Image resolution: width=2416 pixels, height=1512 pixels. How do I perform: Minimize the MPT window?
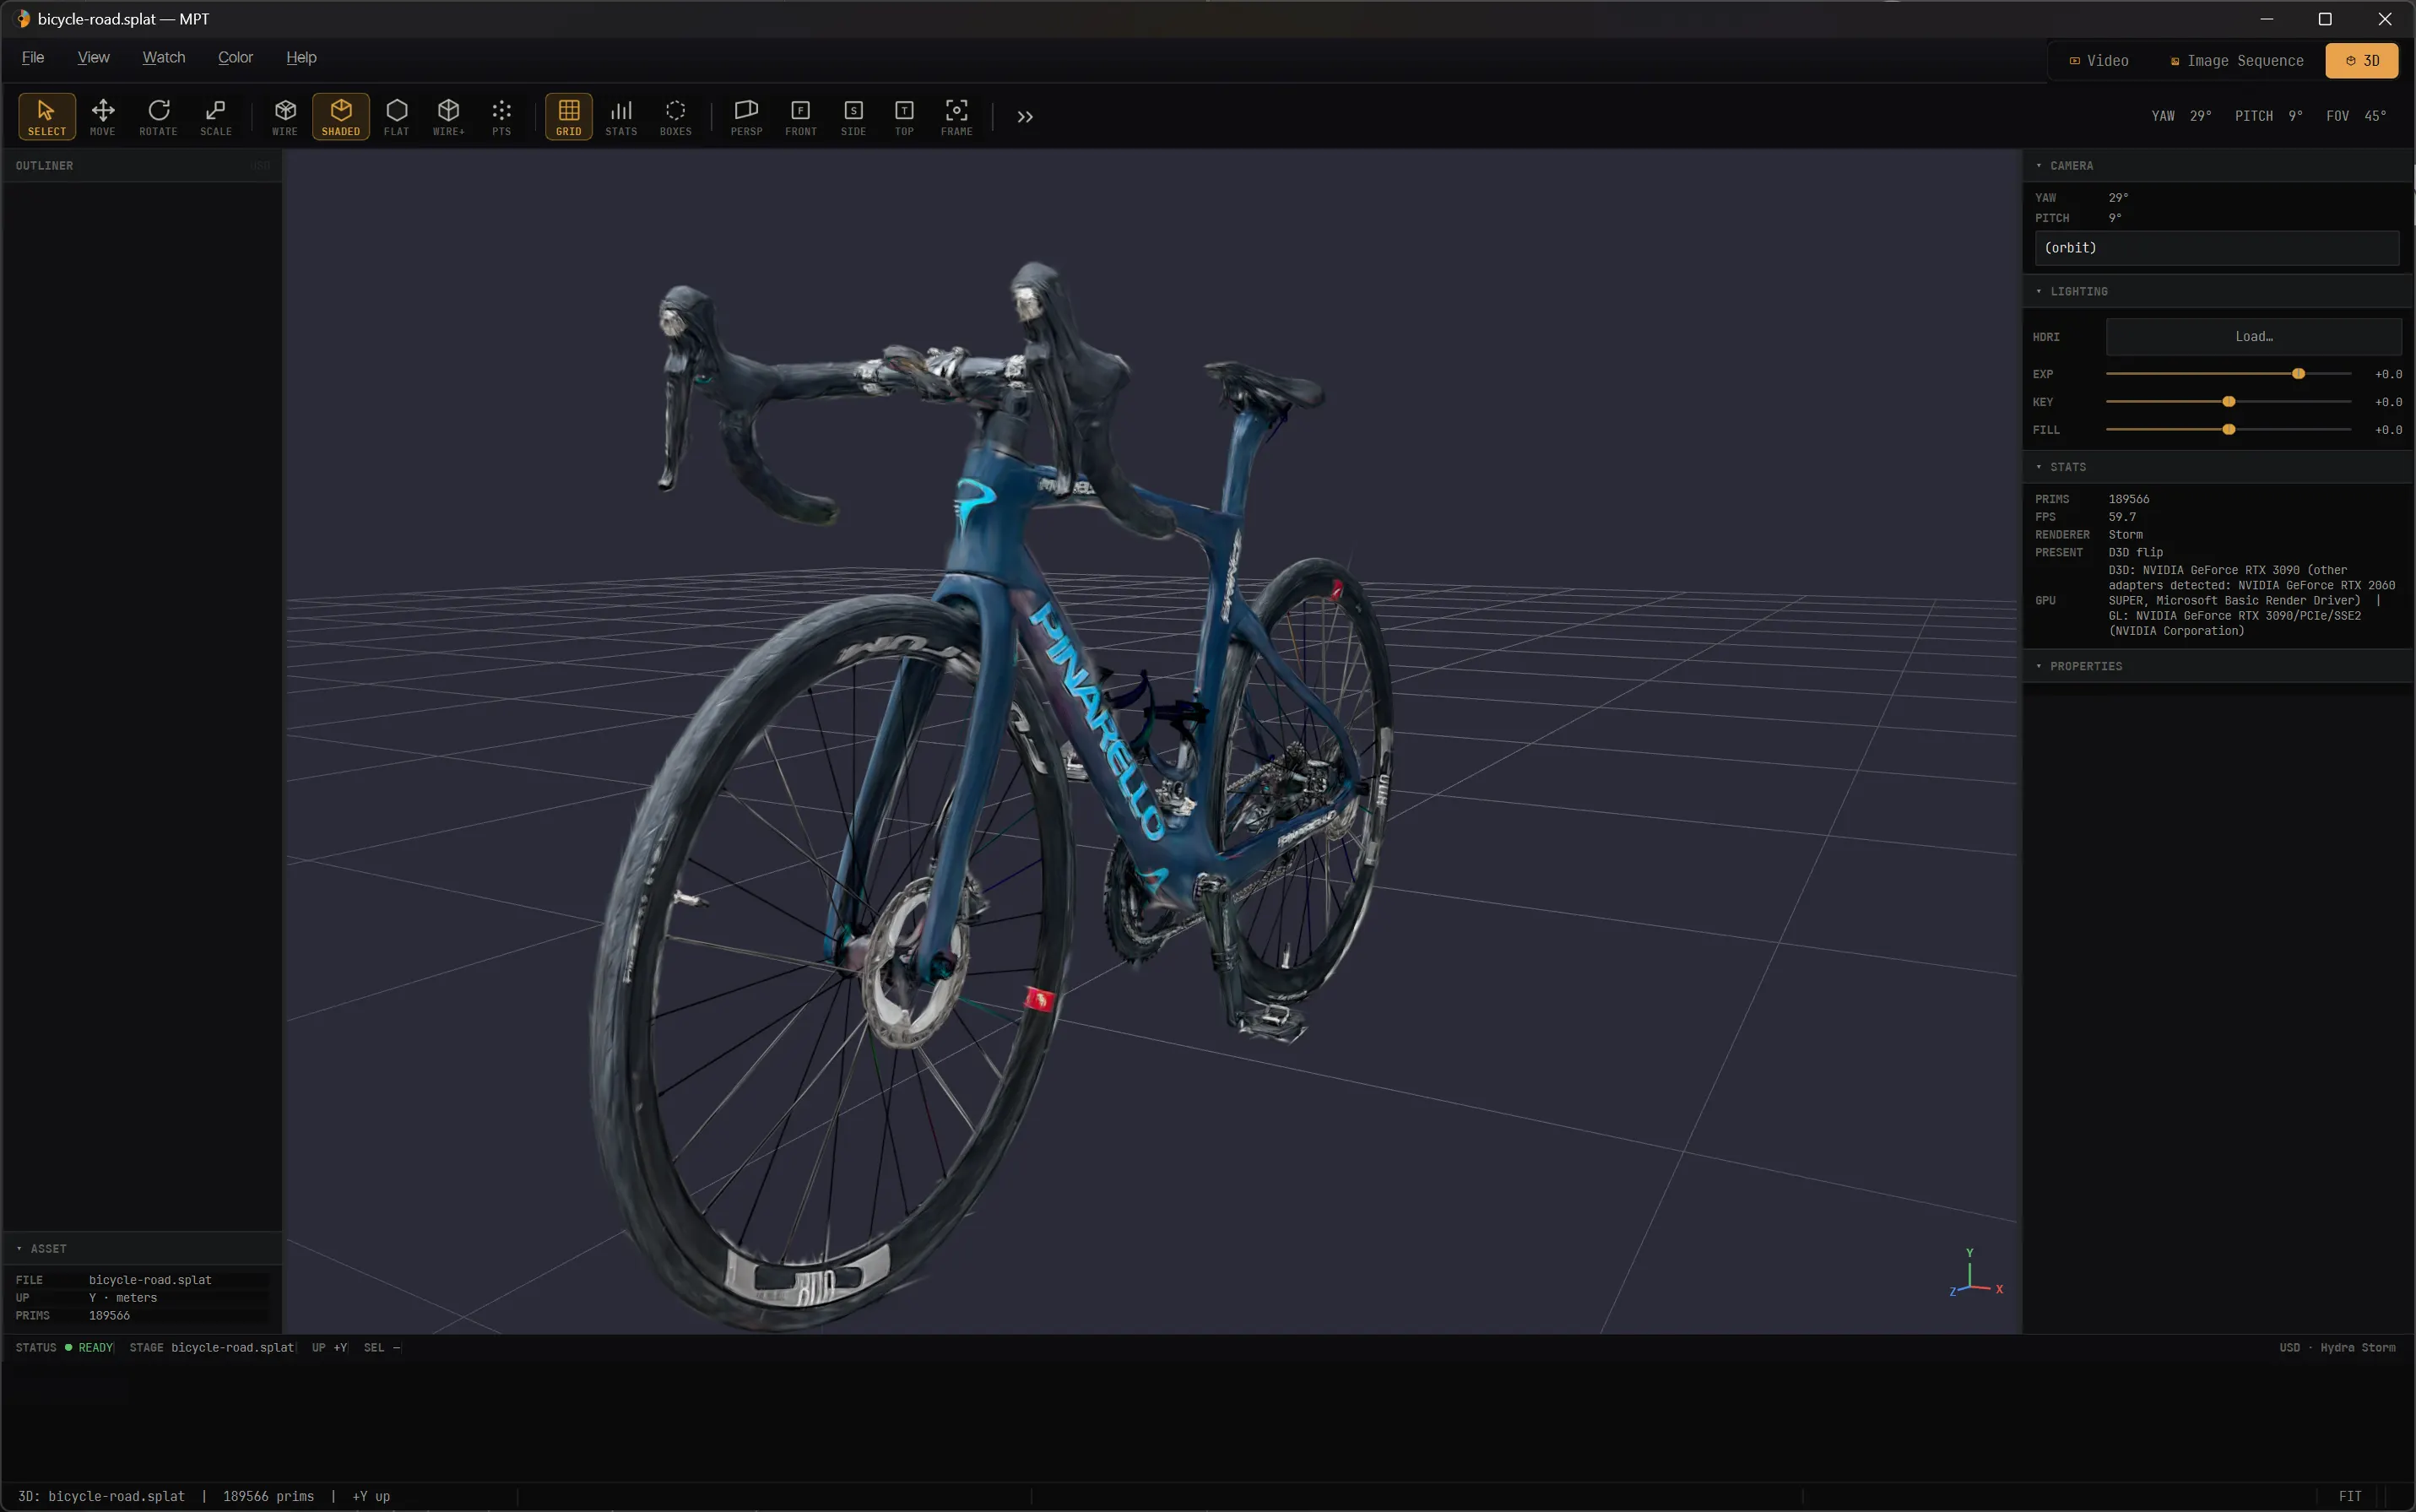coord(2266,19)
